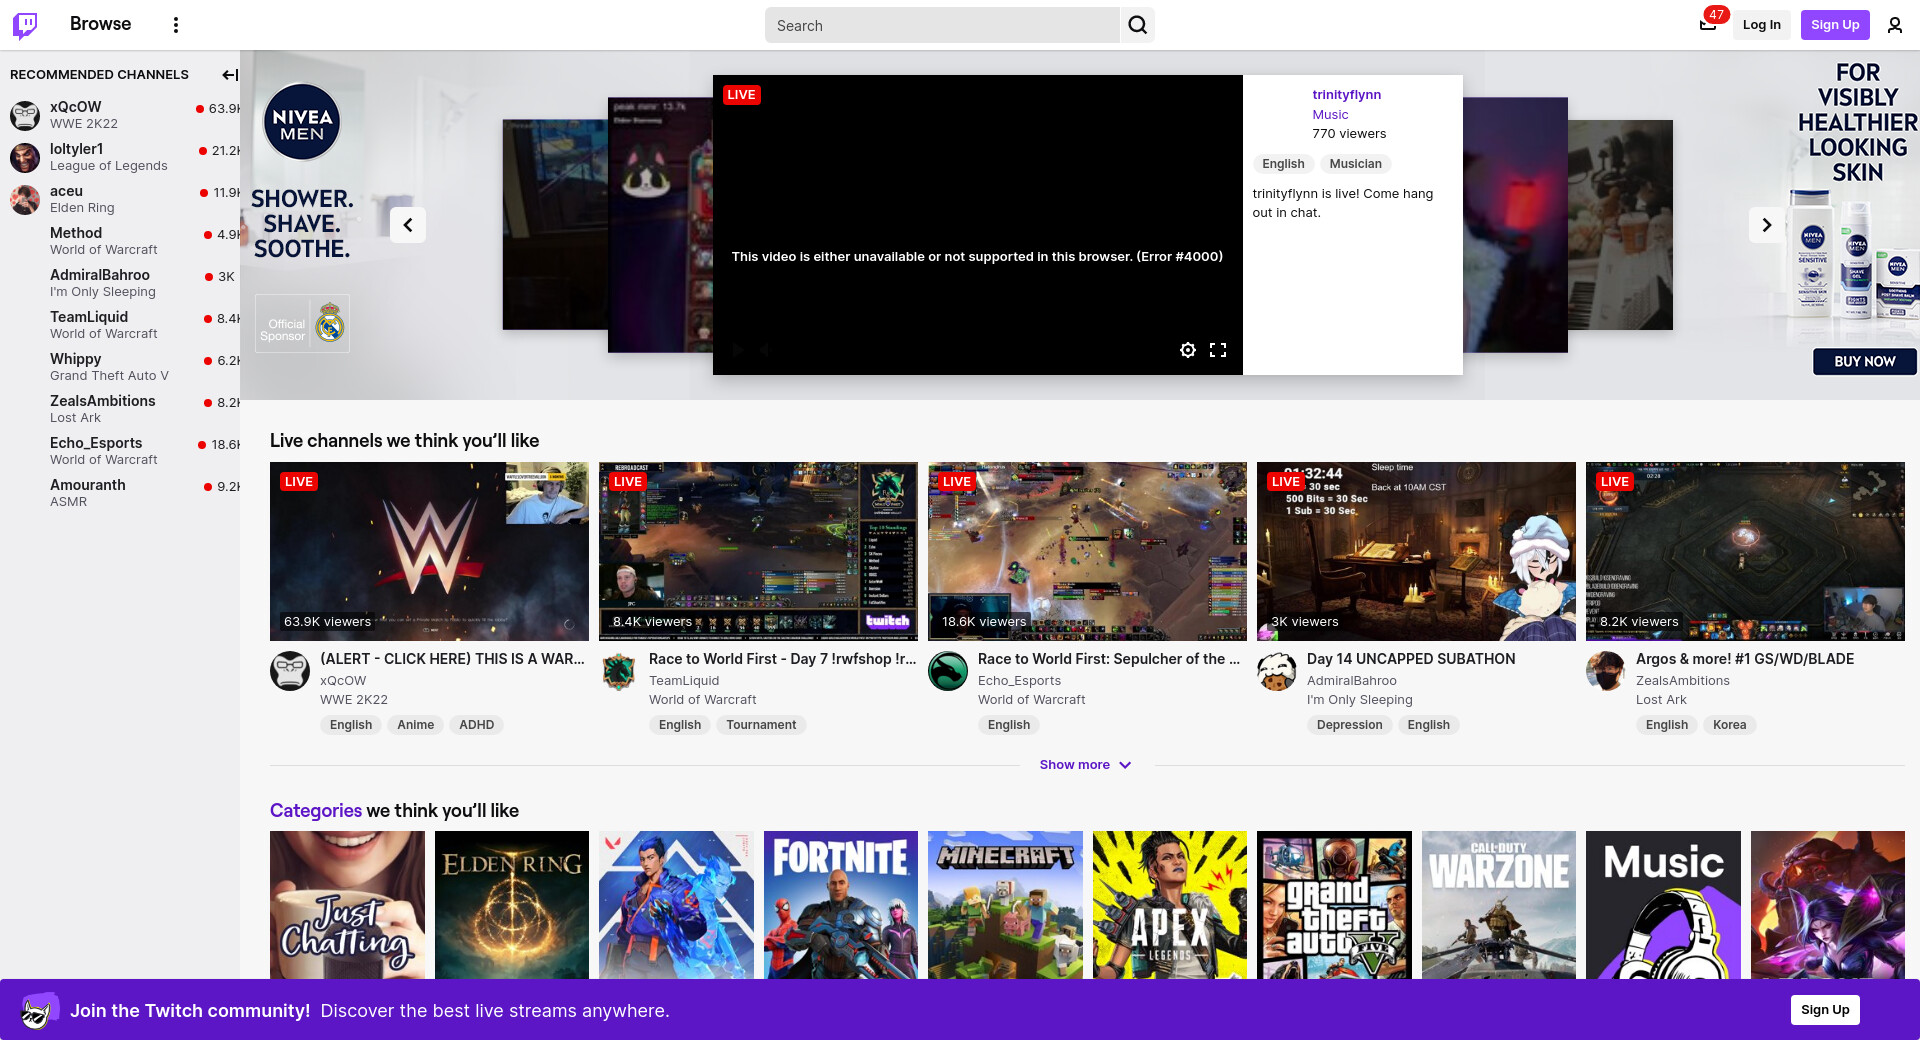The image size is (1920, 1040).
Task: Collapse the Recommended Channels sidebar
Action: [229, 75]
